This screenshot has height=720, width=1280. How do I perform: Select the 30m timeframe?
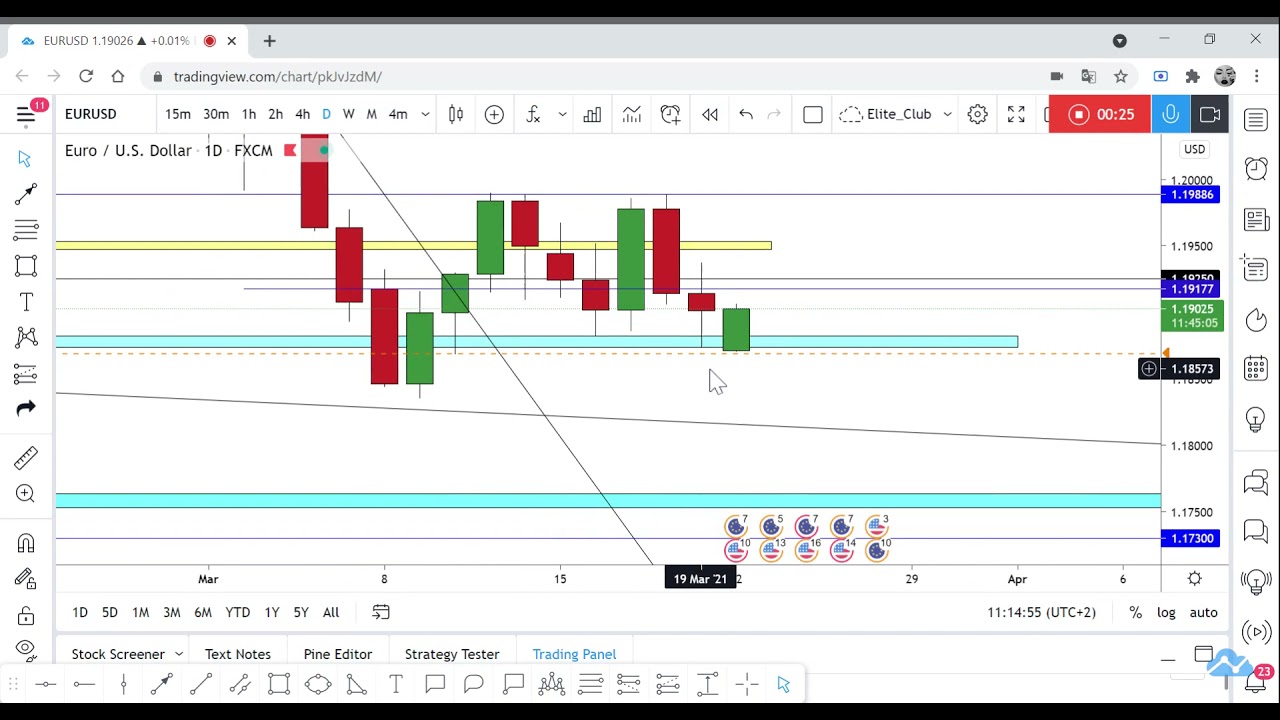pyautogui.click(x=216, y=114)
